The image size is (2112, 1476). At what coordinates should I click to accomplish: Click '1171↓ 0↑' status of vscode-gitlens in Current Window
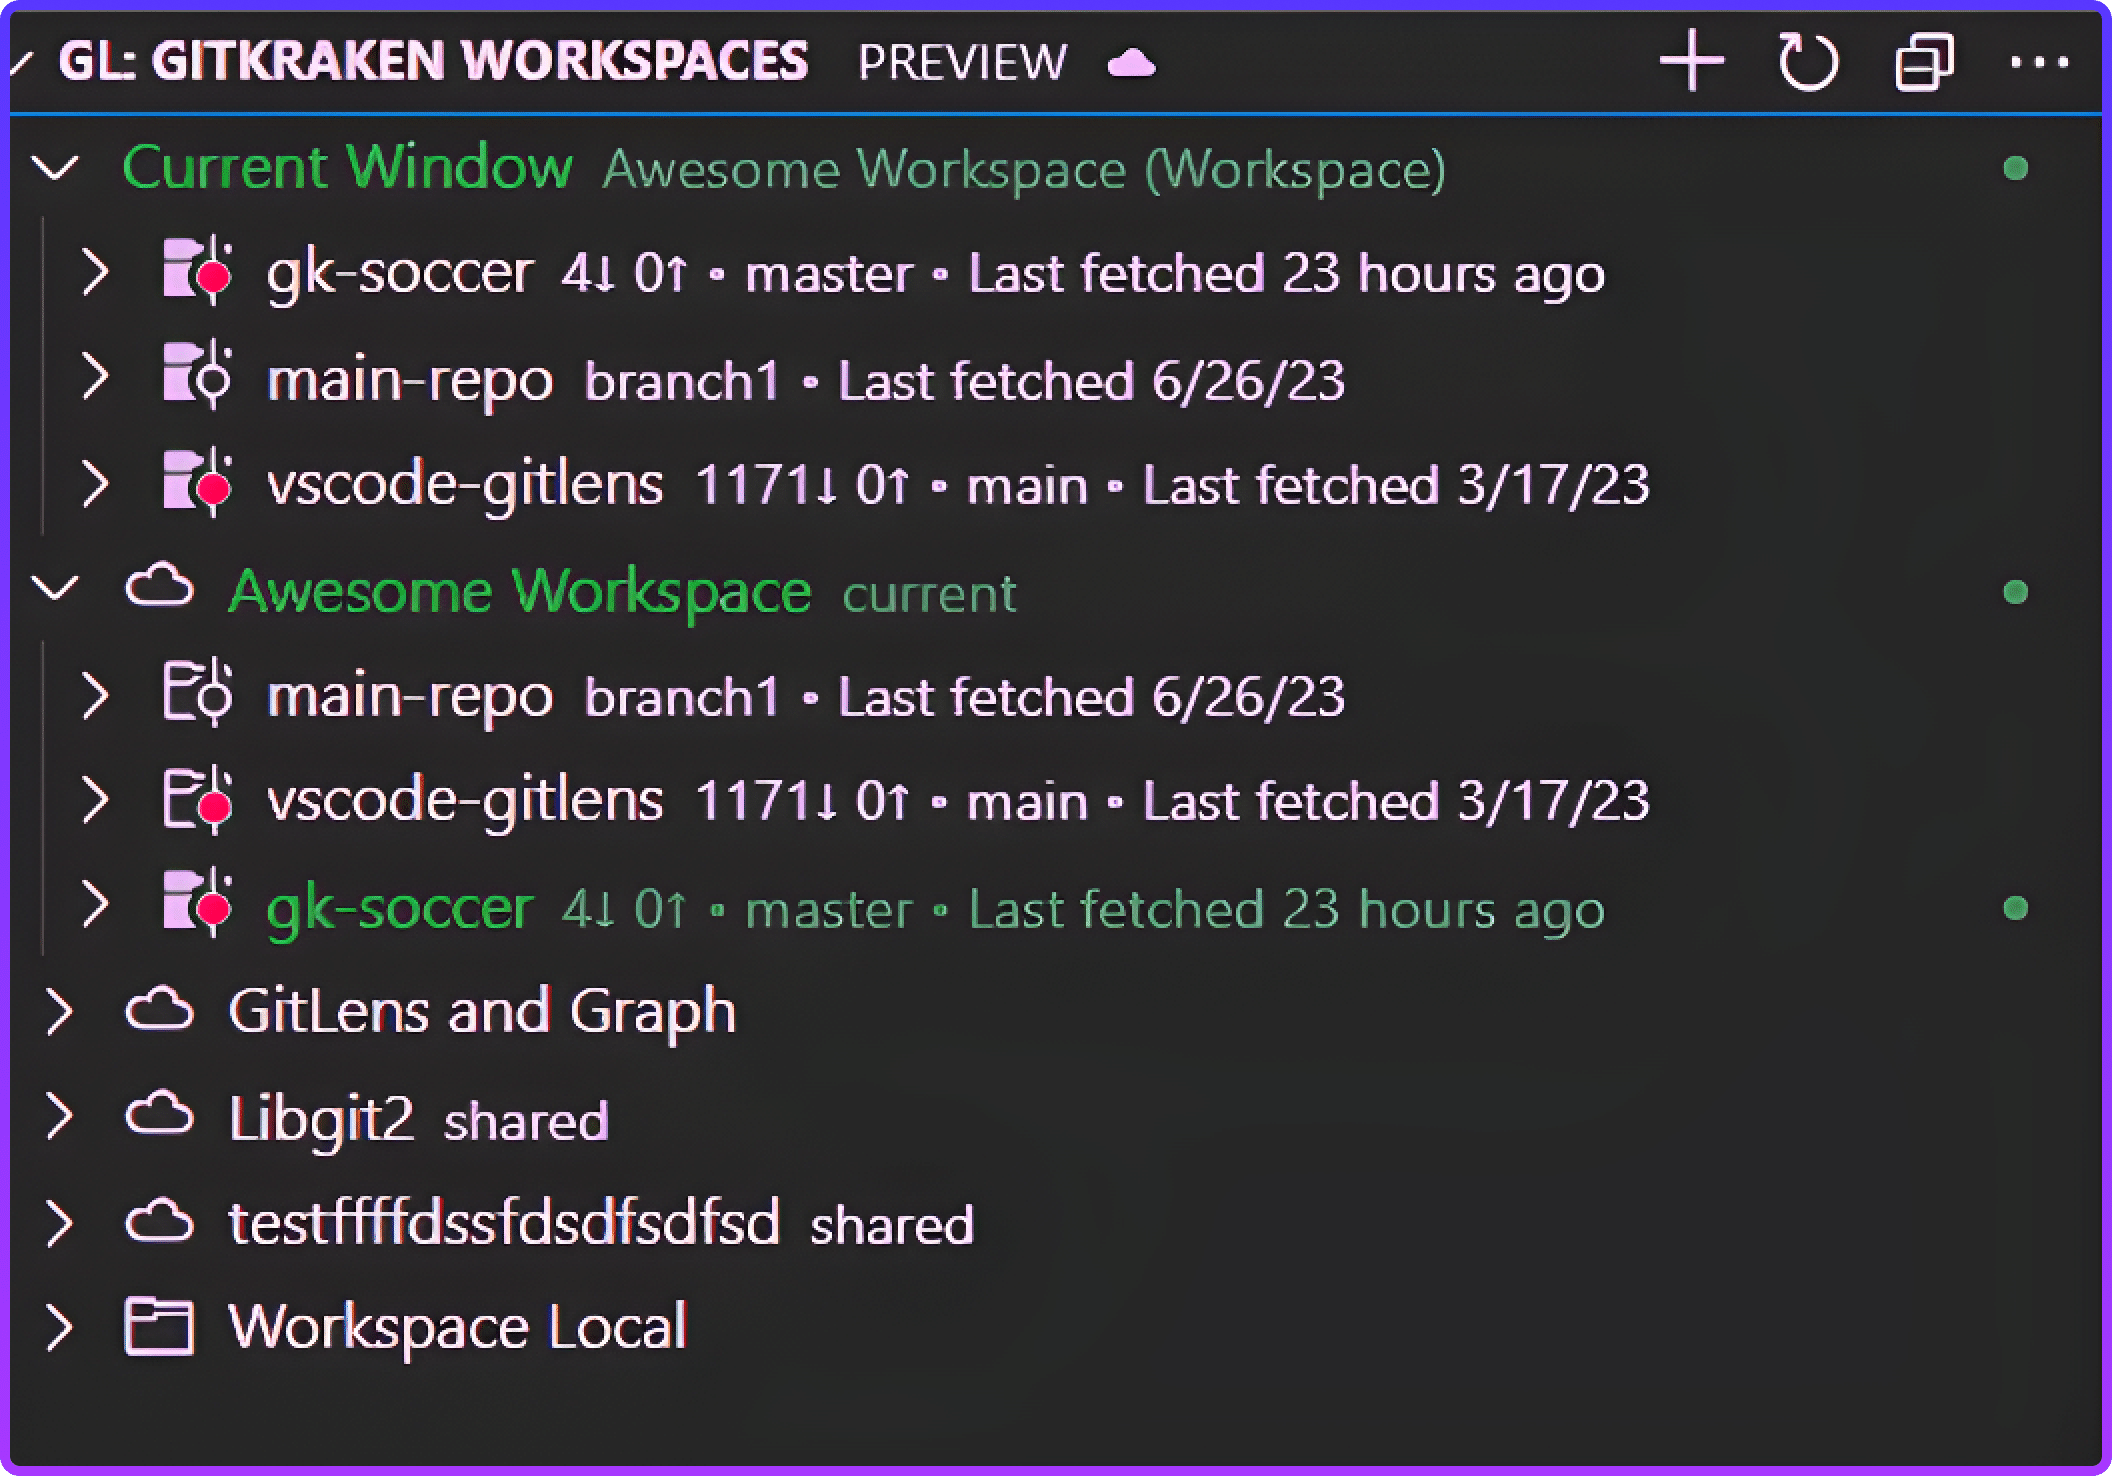click(x=802, y=485)
